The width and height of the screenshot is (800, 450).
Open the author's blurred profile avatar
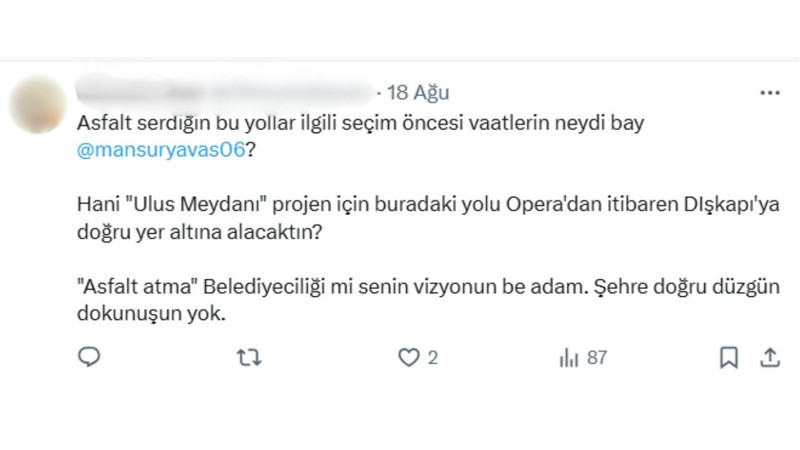[35, 104]
